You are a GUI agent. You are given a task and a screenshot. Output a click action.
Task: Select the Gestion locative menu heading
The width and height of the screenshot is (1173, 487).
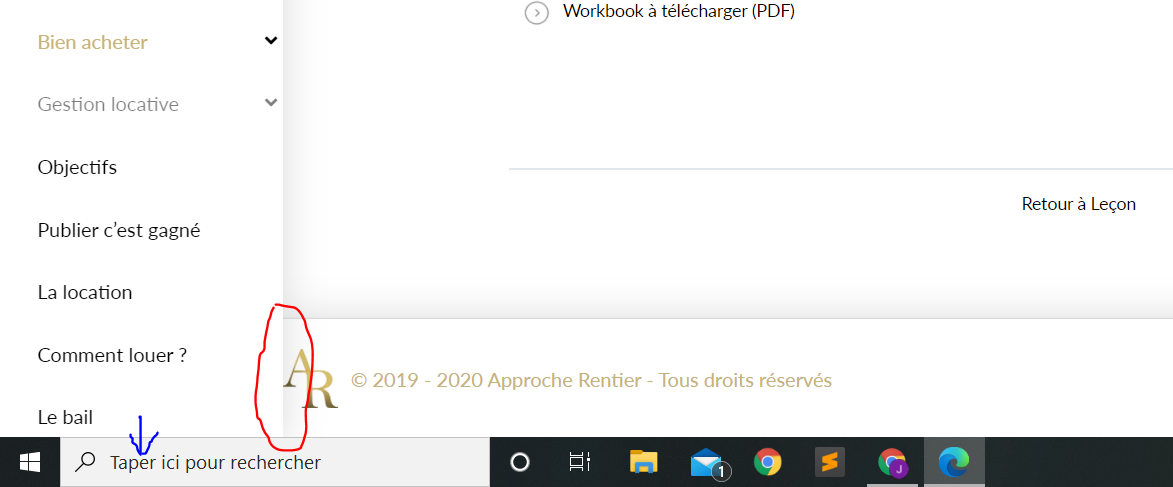coord(108,104)
